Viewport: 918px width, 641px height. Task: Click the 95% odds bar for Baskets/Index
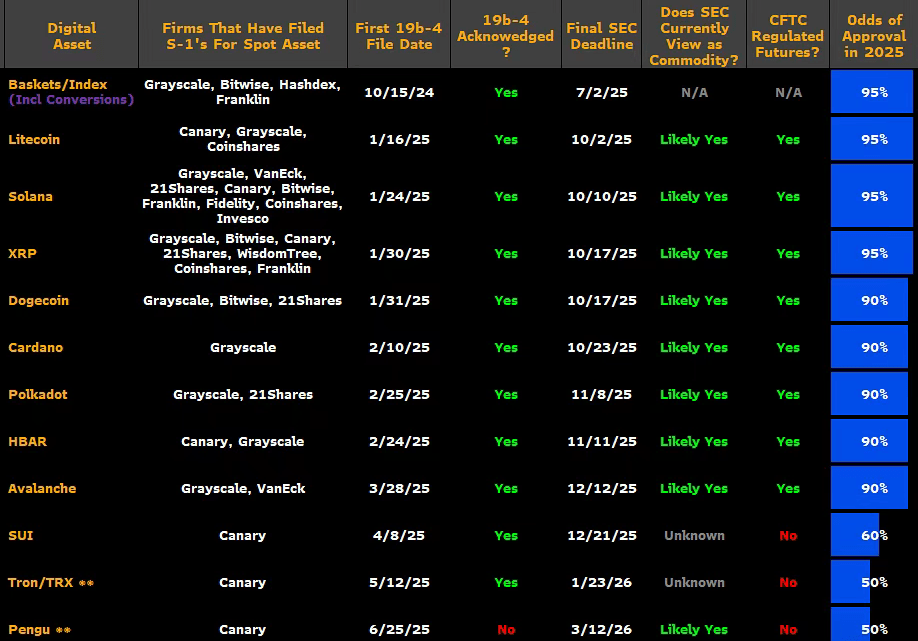[x=871, y=92]
